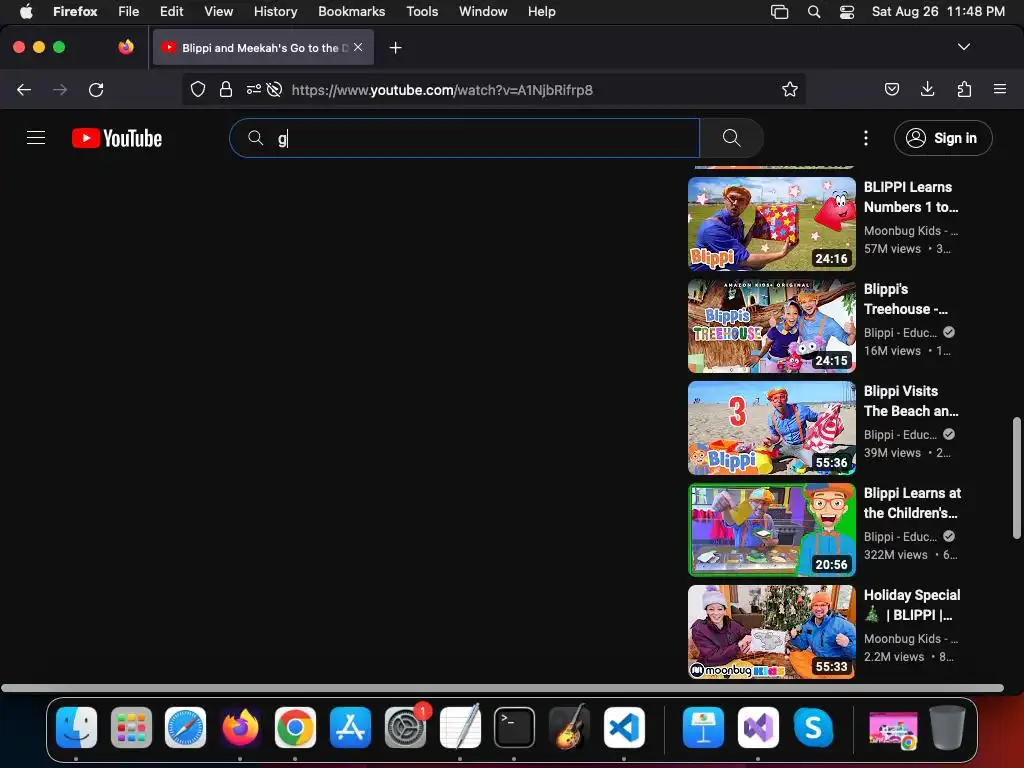Open Blippi's Treehouse video thumbnail
Viewport: 1024px width, 768px height.
(x=772, y=326)
